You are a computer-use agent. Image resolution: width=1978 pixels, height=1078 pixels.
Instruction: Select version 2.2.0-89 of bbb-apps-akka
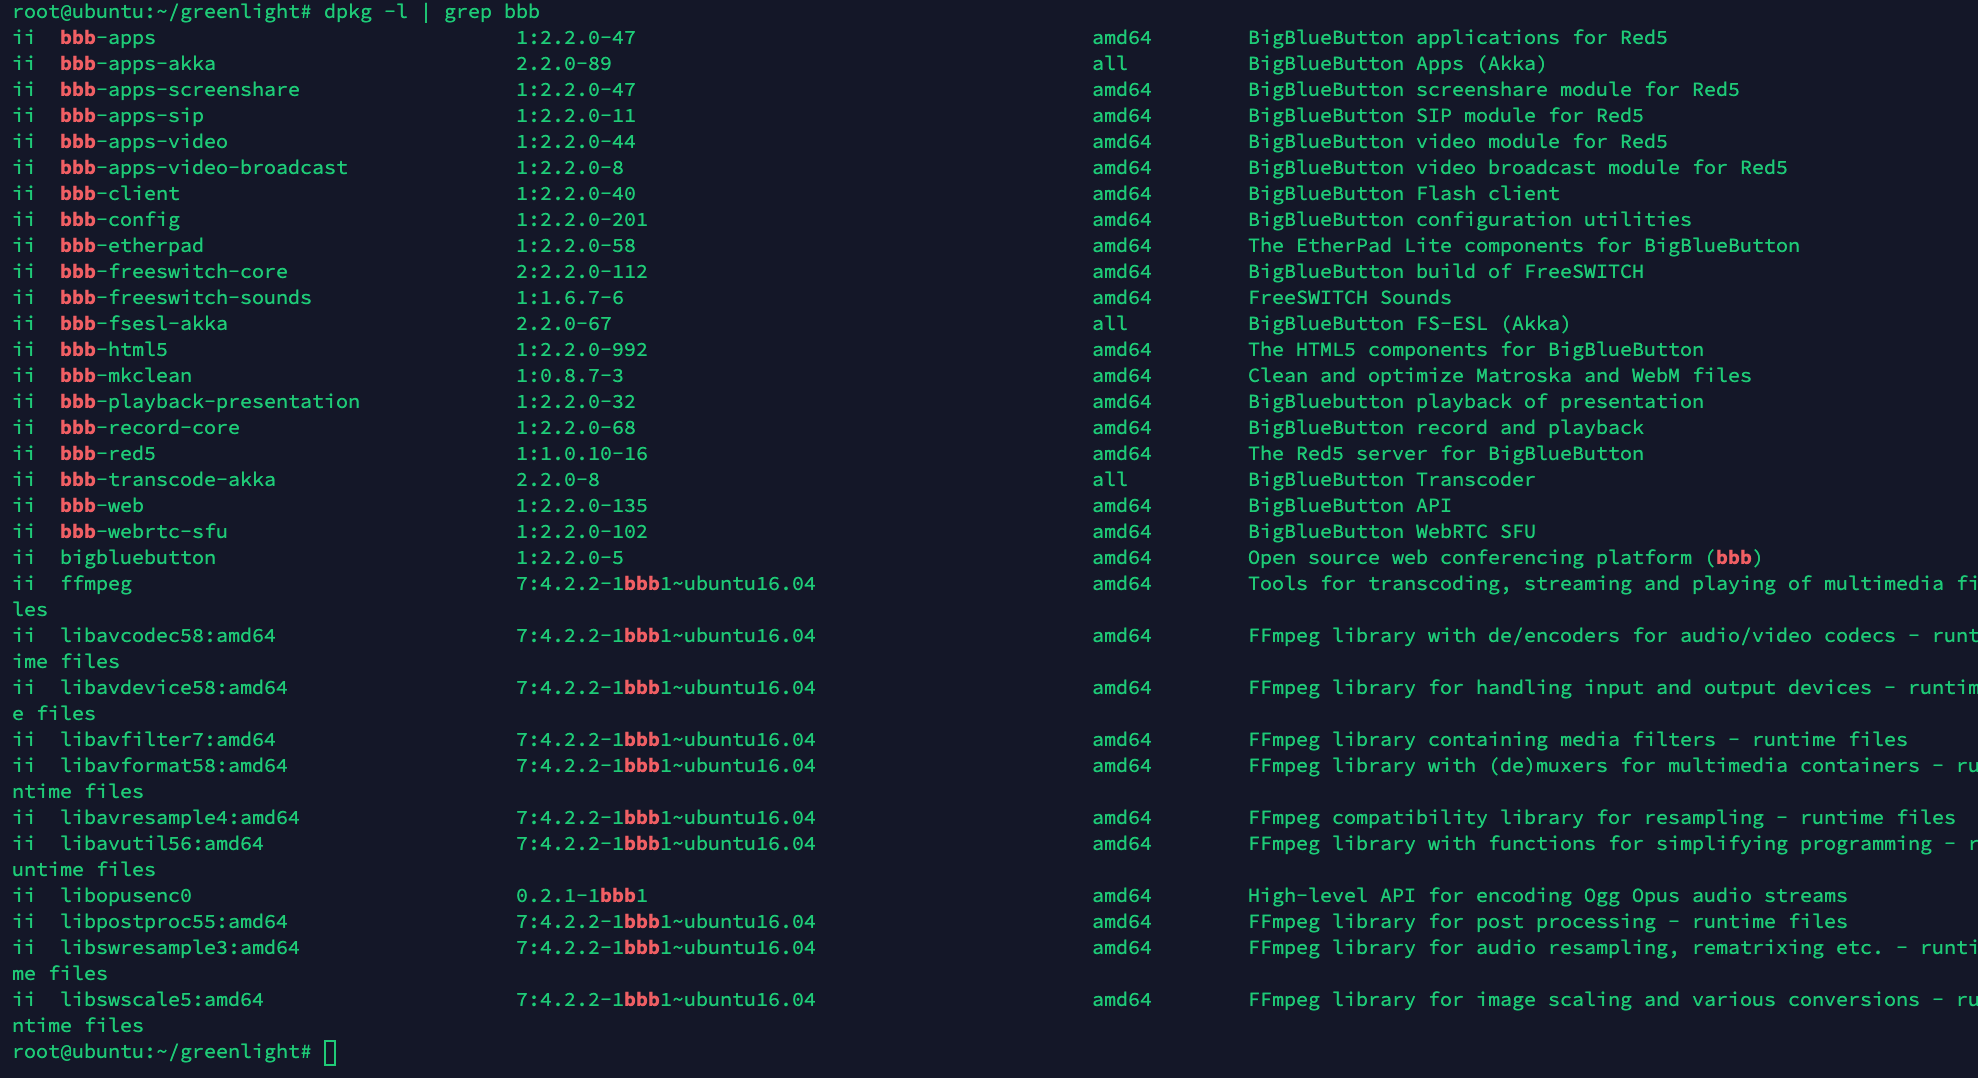564,64
